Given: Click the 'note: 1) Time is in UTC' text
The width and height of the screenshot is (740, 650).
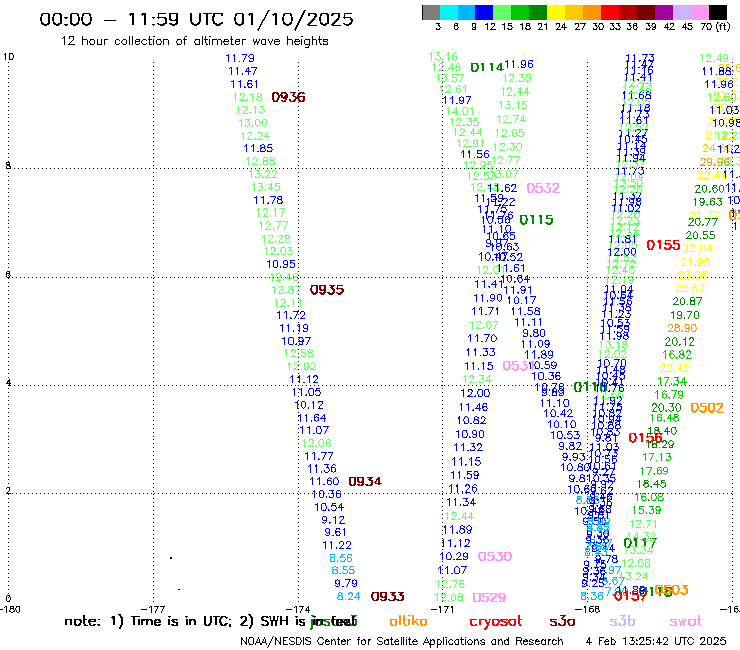Looking at the screenshot, I should [x=148, y=621].
